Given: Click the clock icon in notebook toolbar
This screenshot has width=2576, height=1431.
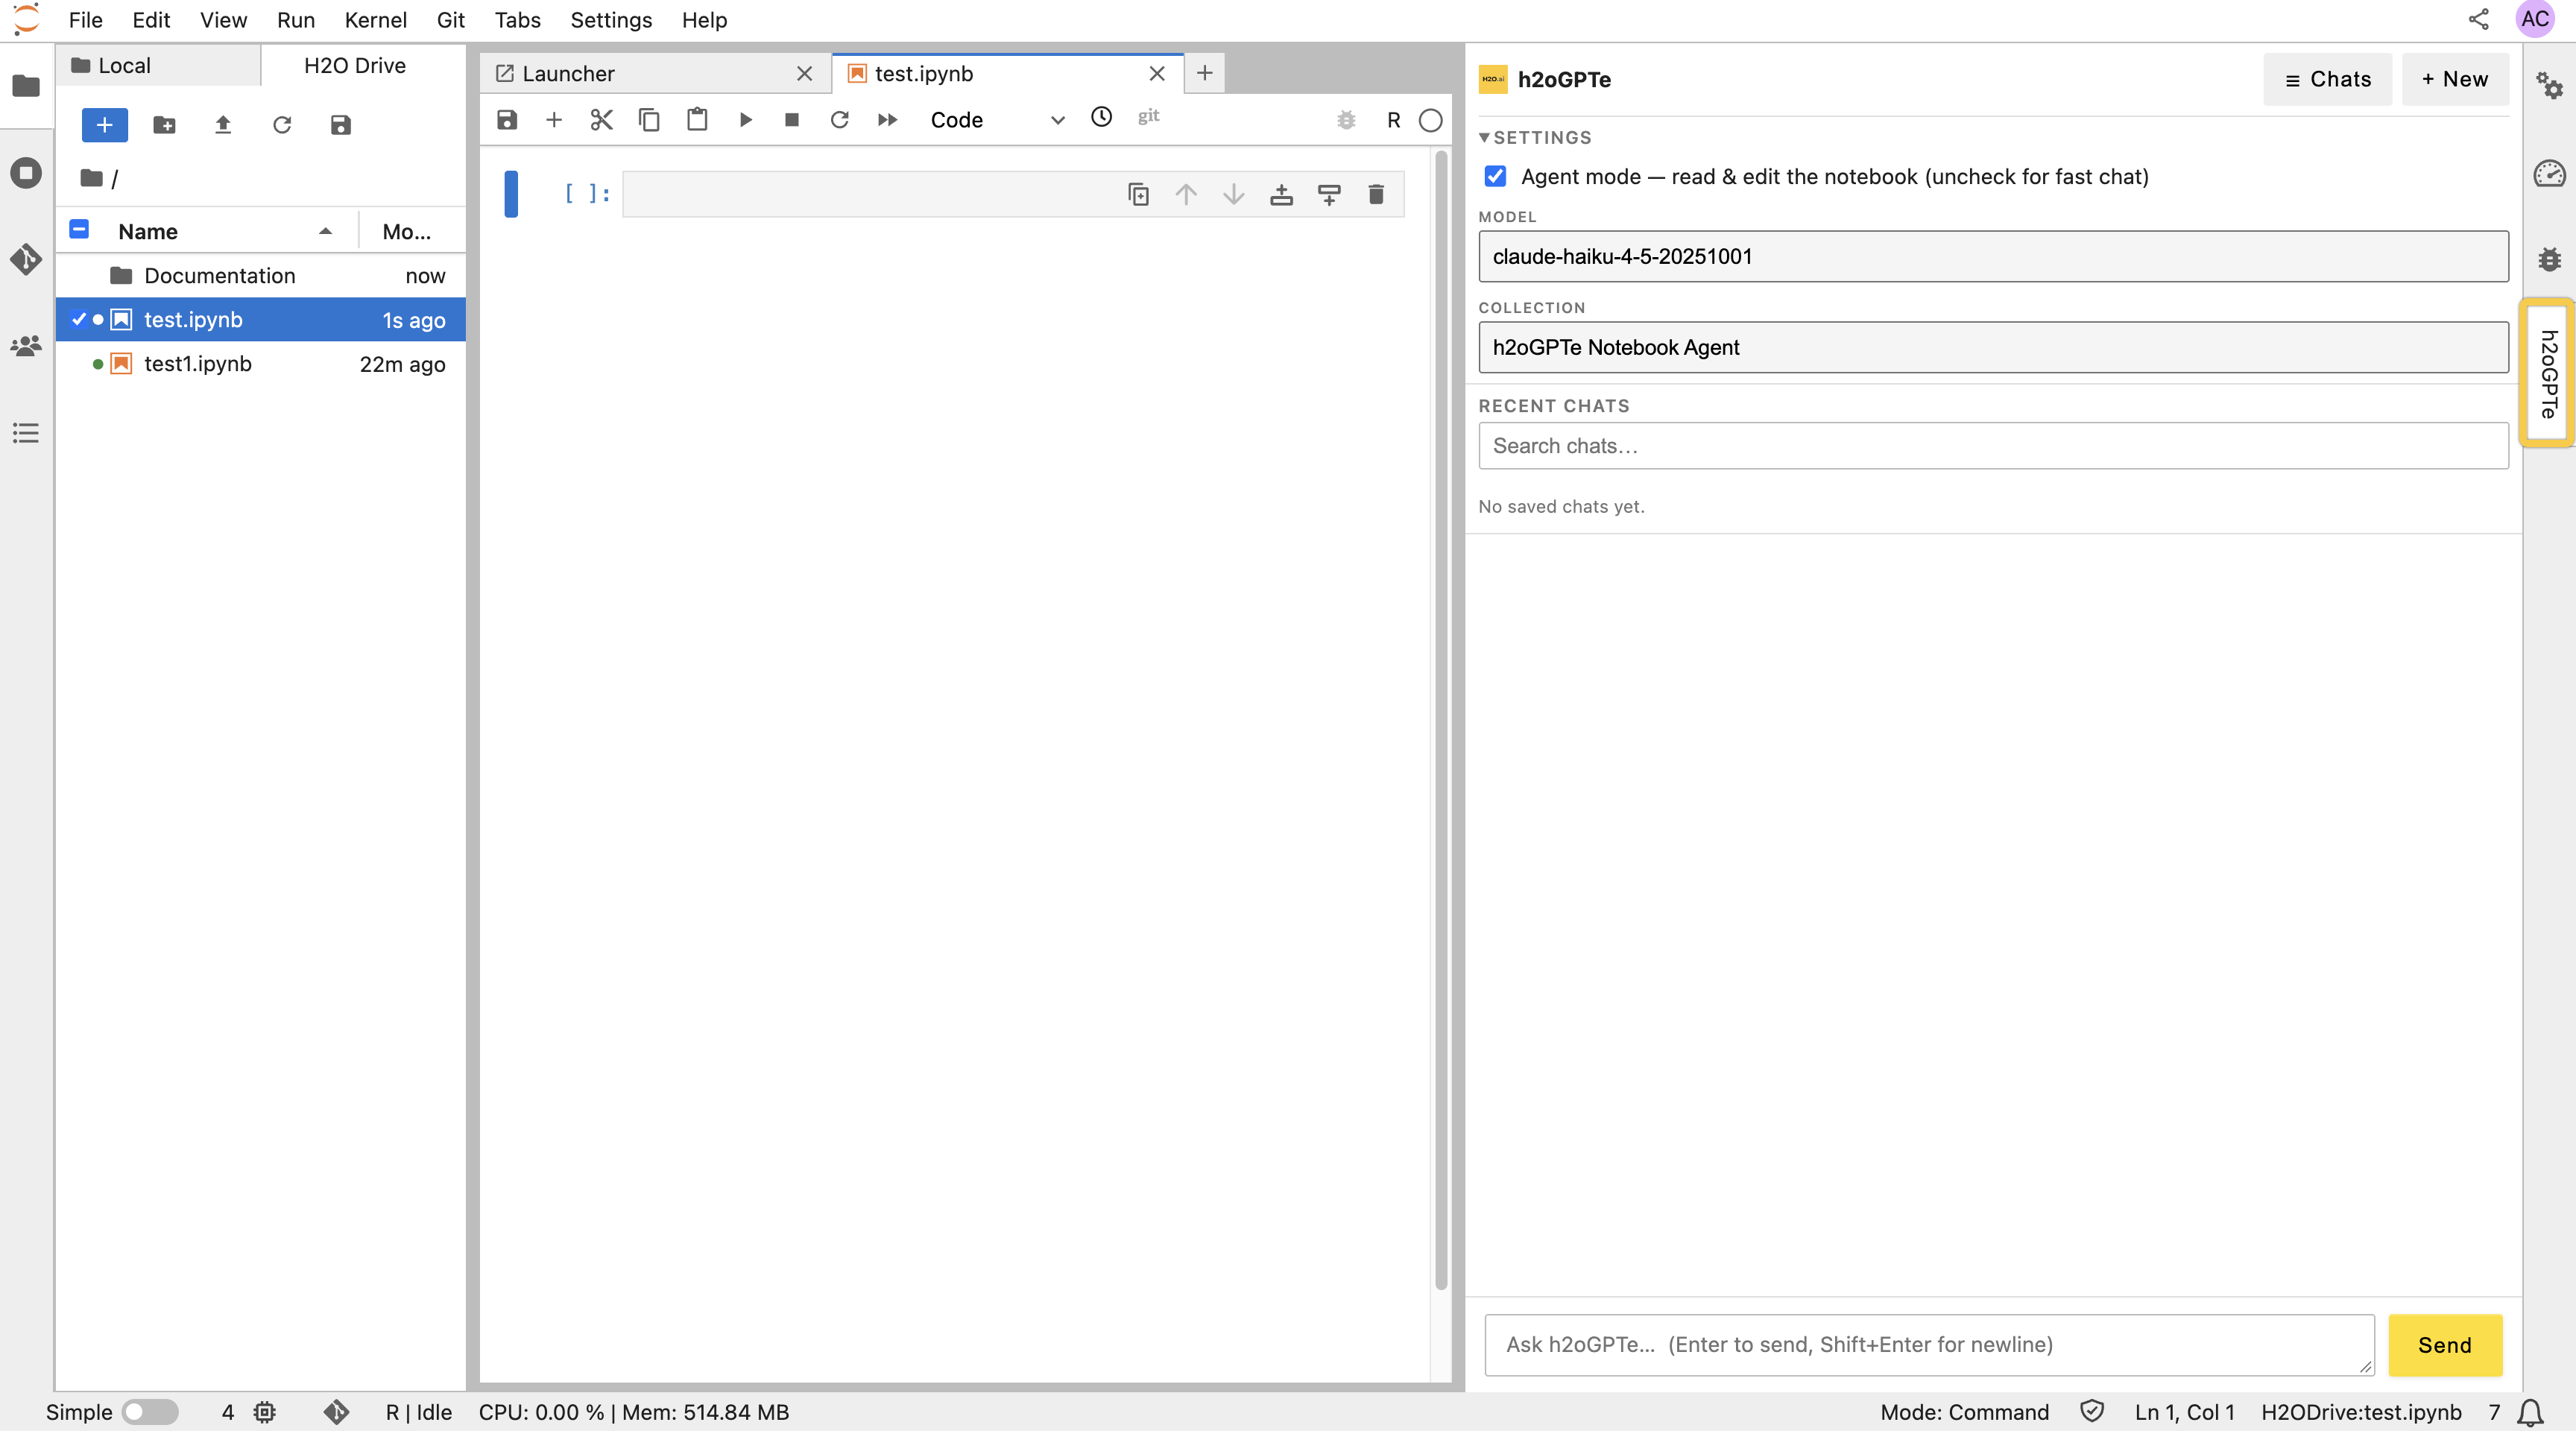Looking at the screenshot, I should [x=1101, y=117].
